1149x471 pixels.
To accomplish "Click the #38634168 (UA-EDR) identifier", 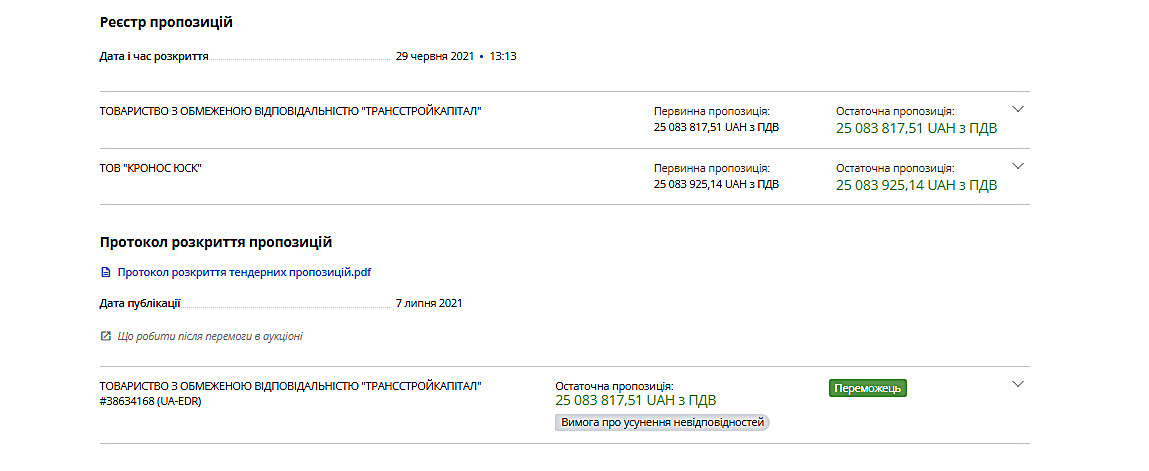I will [150, 401].
